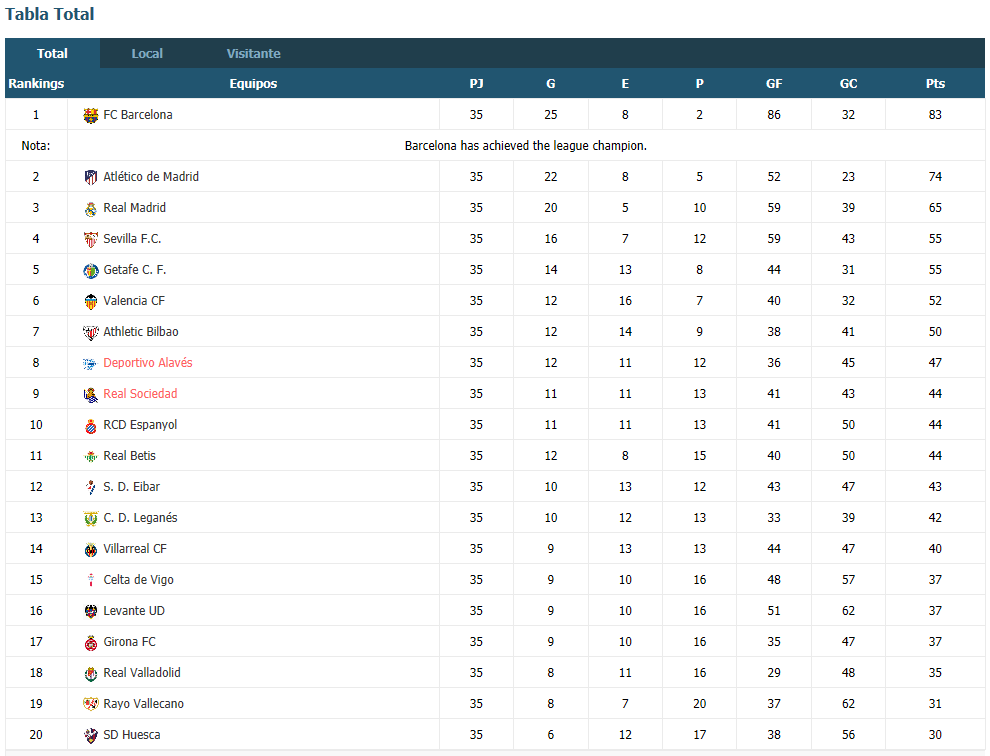Screen dimensions: 990x756
Task: Click the Rayo Vallecano crest icon
Action: tap(91, 704)
